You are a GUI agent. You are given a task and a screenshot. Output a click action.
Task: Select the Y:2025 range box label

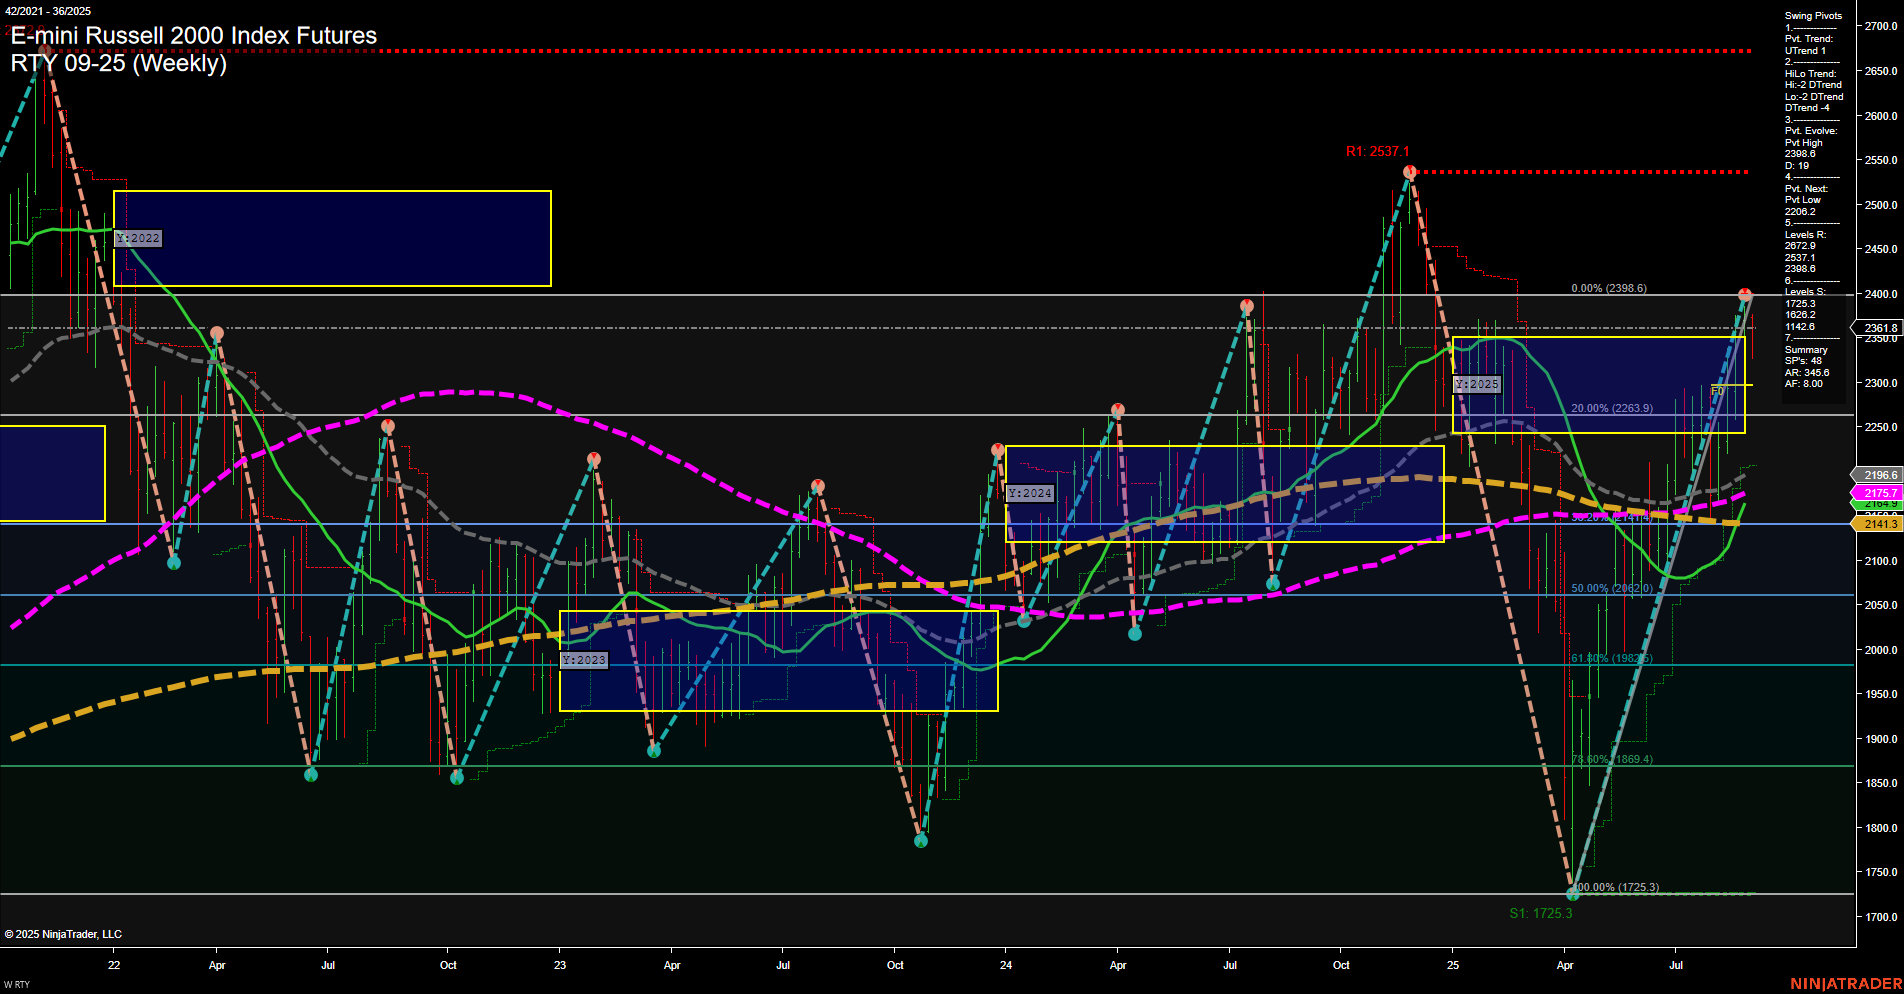point(1478,383)
